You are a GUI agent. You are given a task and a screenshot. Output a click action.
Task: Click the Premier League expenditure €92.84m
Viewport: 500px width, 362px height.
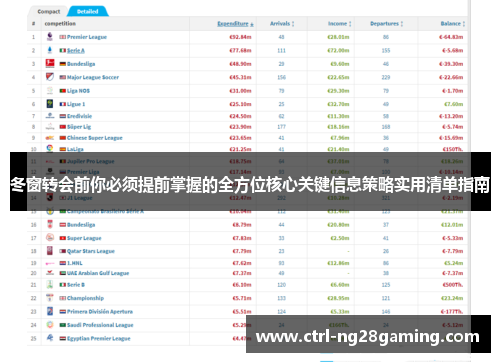[240, 37]
